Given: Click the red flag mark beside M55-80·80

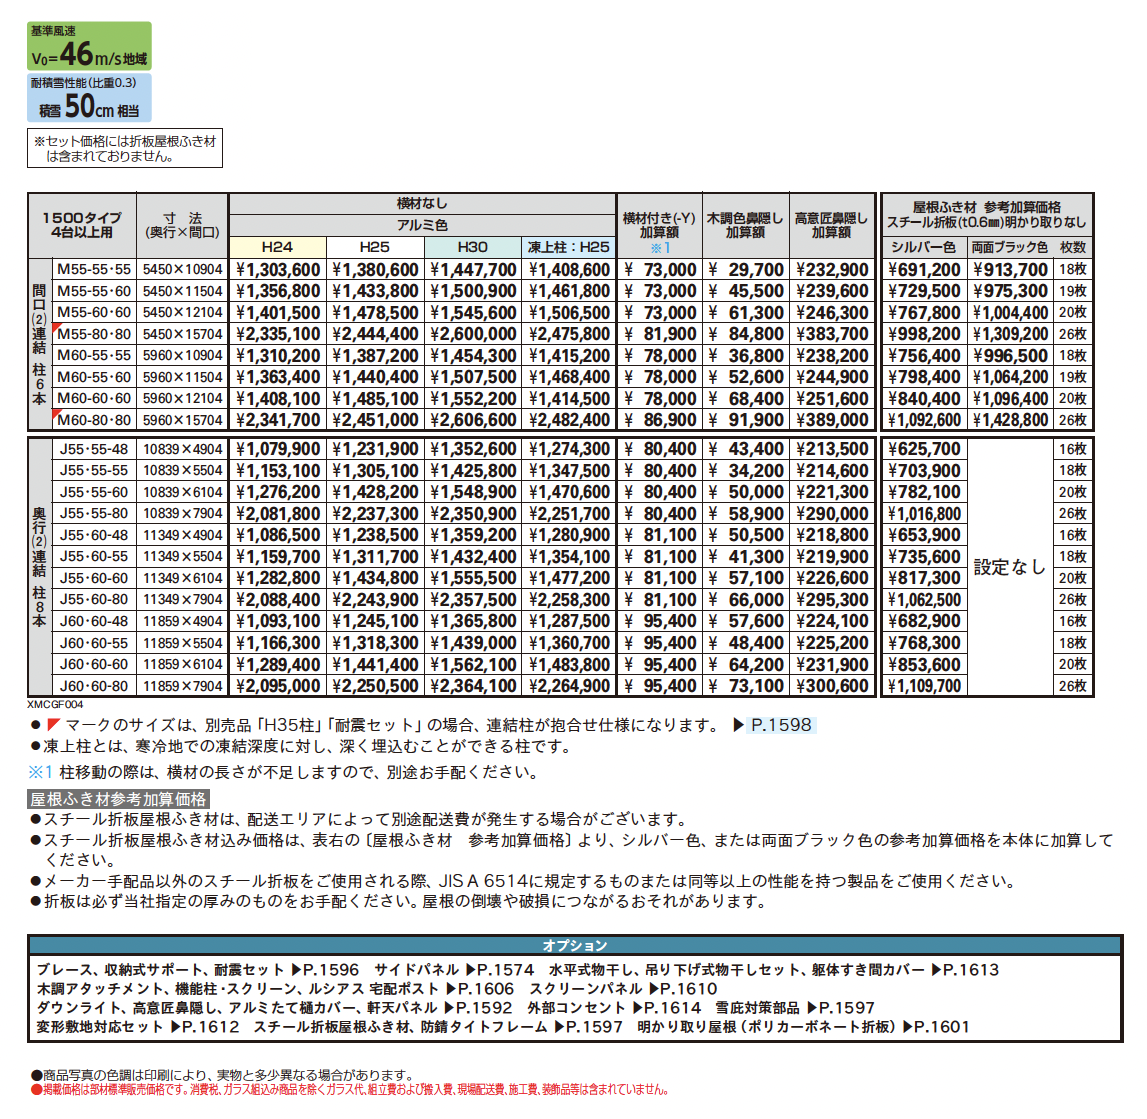Looking at the screenshot, I should click(x=56, y=328).
